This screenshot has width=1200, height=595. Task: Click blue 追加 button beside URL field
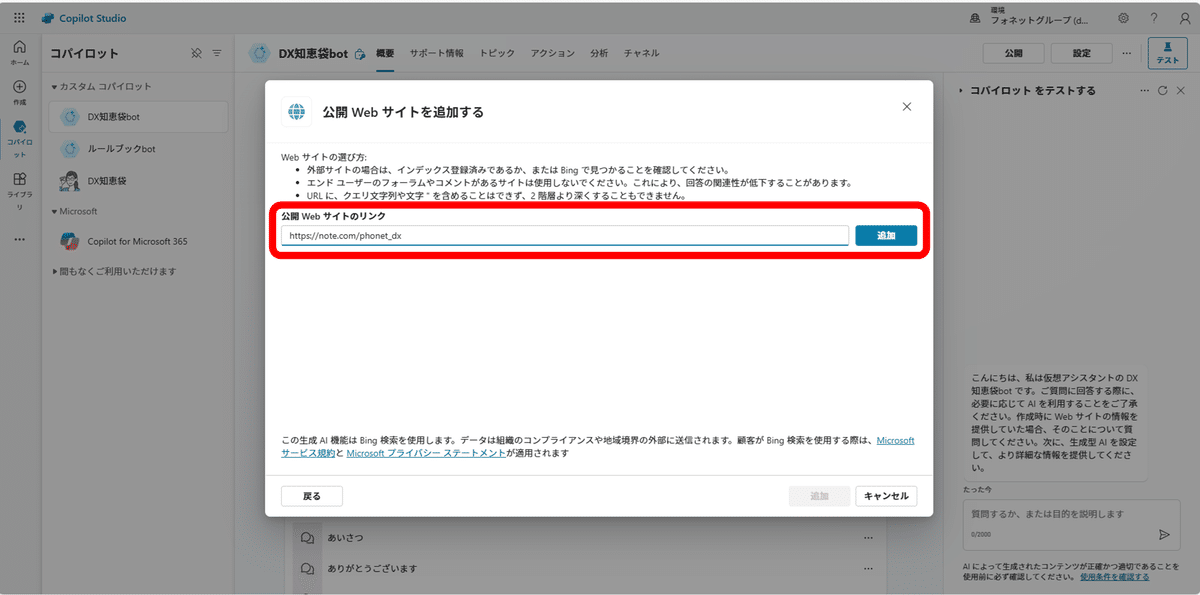[x=886, y=235]
